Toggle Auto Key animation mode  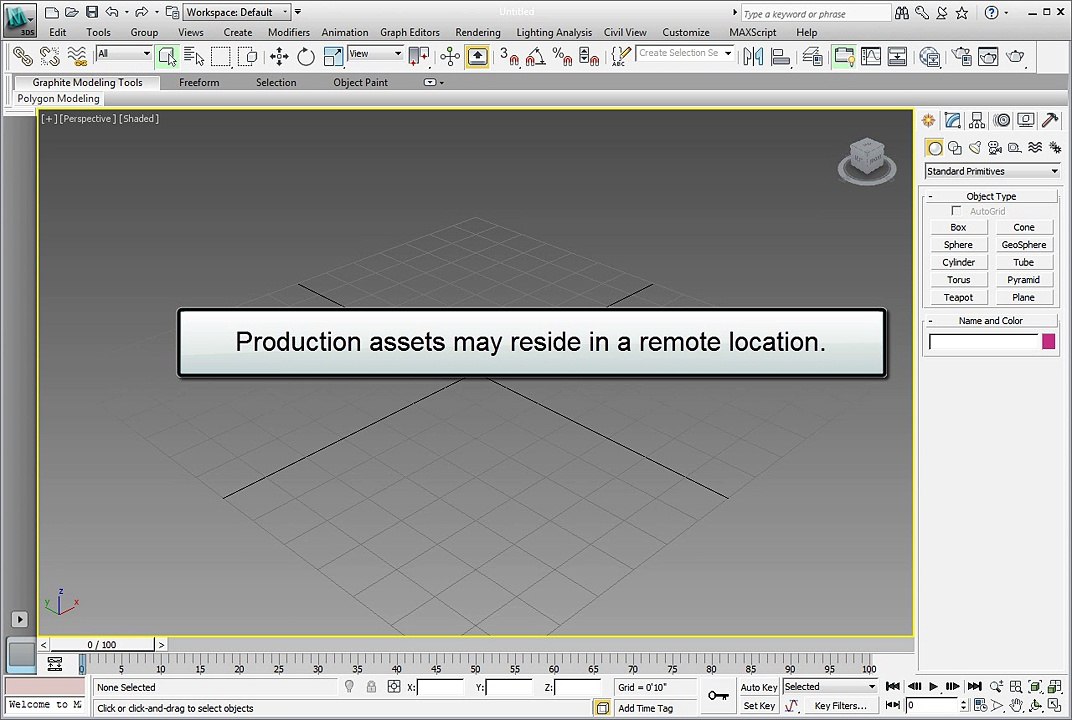[759, 687]
